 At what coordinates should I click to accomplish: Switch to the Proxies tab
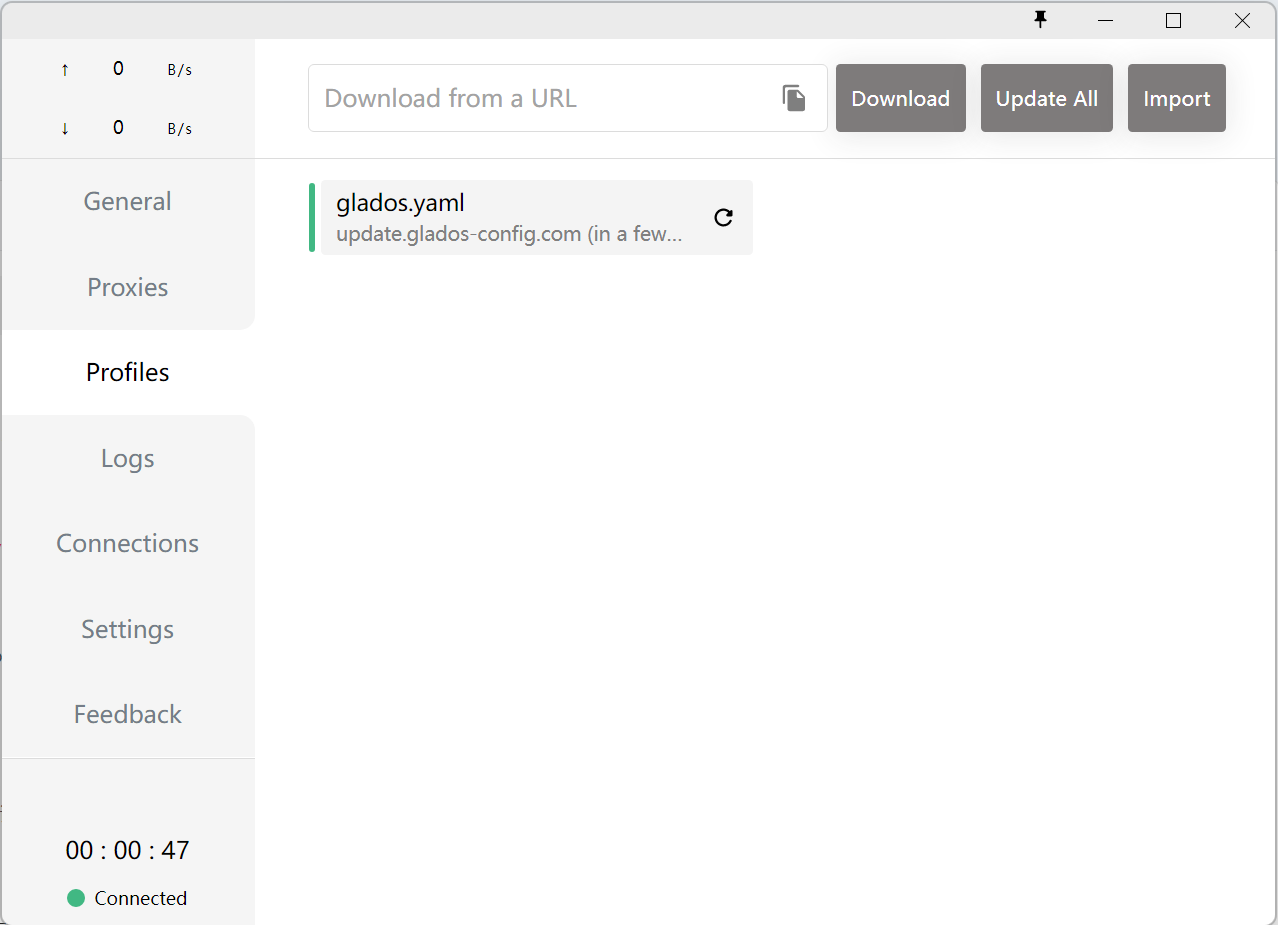click(x=127, y=287)
